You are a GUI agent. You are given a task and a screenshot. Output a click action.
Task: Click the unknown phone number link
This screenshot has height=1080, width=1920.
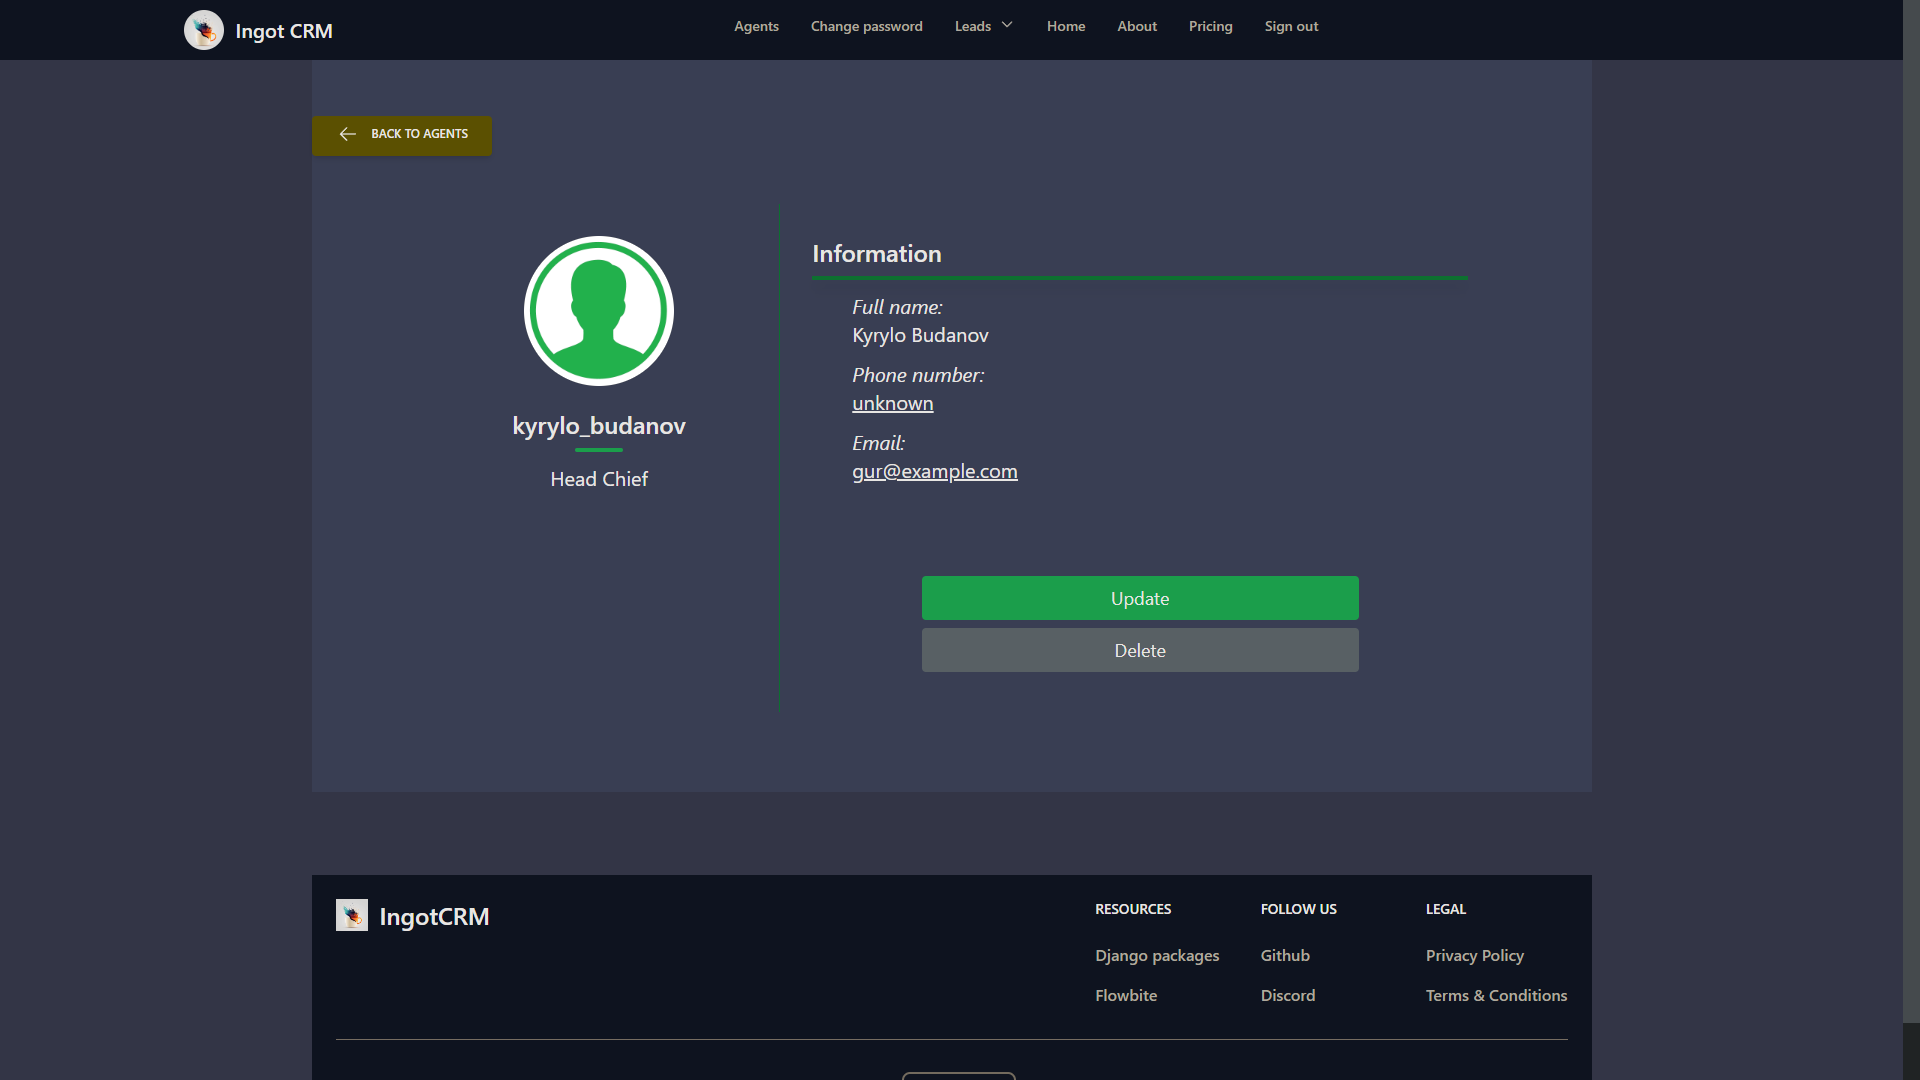pyautogui.click(x=893, y=404)
